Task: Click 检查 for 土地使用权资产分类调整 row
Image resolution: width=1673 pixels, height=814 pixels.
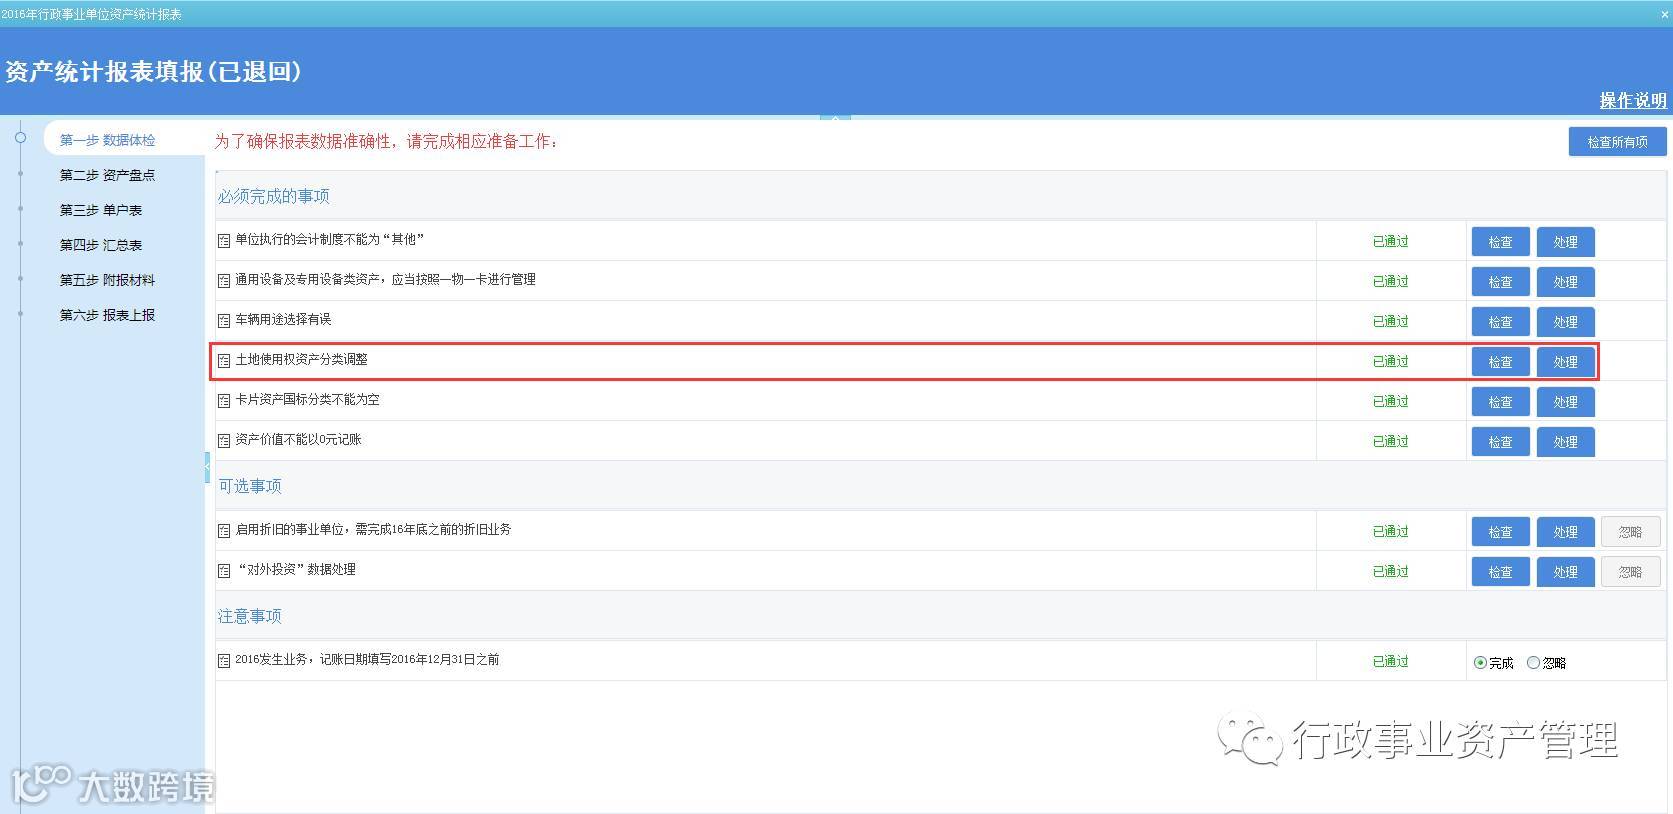Action: tap(1500, 362)
